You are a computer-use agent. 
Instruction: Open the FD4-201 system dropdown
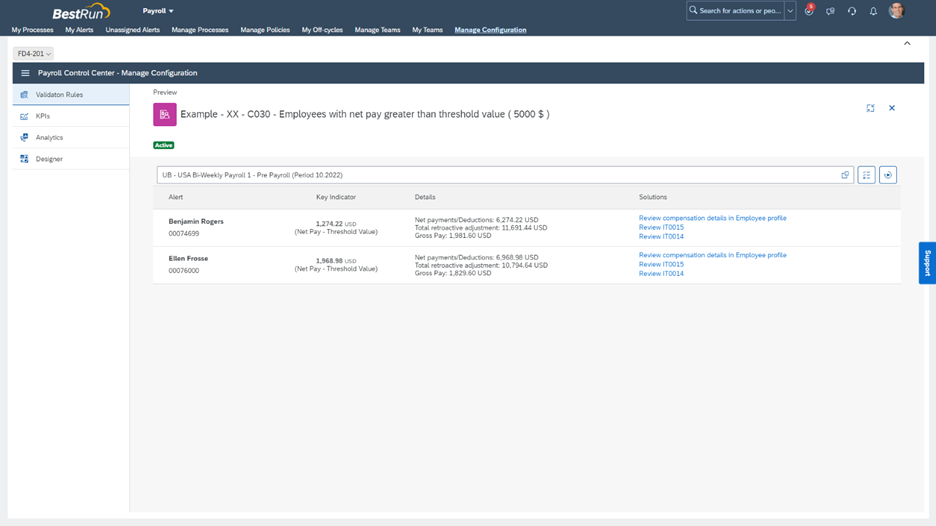click(34, 54)
